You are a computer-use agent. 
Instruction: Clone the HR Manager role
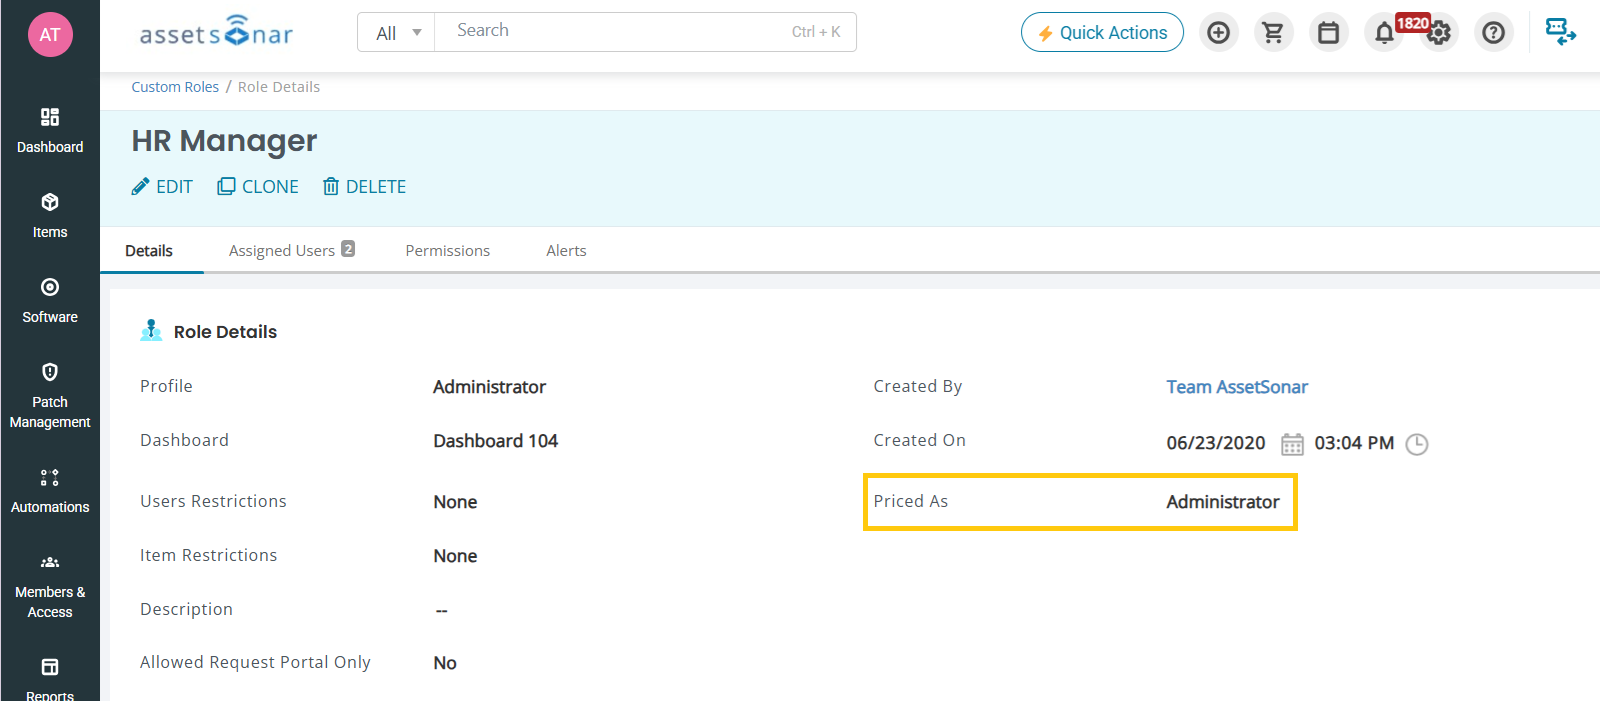click(x=258, y=187)
